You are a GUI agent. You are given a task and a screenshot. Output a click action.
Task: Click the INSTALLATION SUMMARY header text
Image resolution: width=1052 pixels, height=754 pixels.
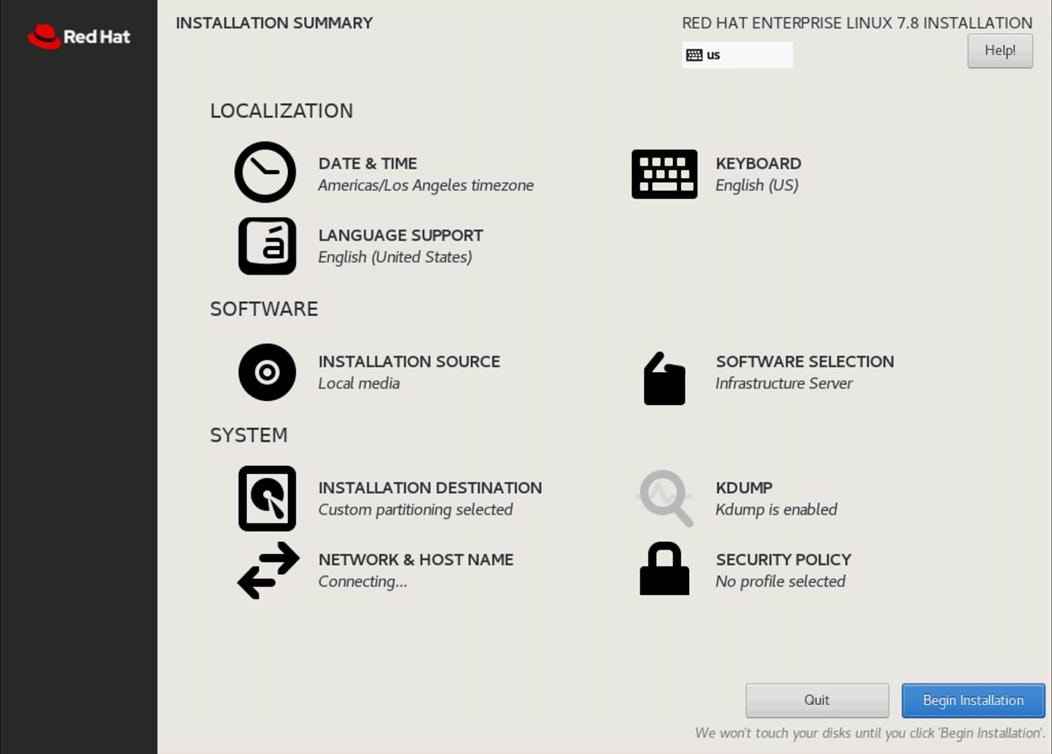[274, 22]
